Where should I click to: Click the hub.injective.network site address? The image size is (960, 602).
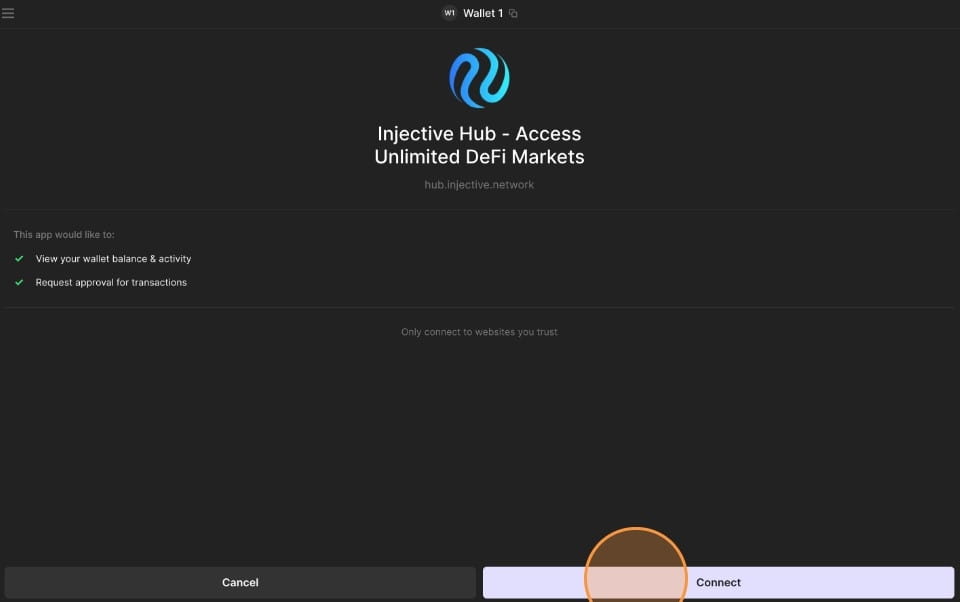[479, 185]
